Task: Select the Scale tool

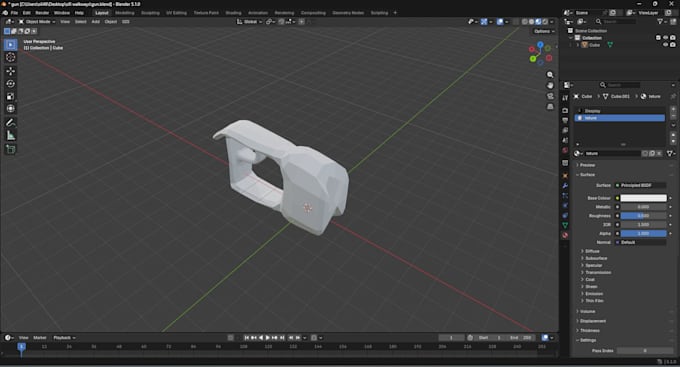Action: click(11, 96)
